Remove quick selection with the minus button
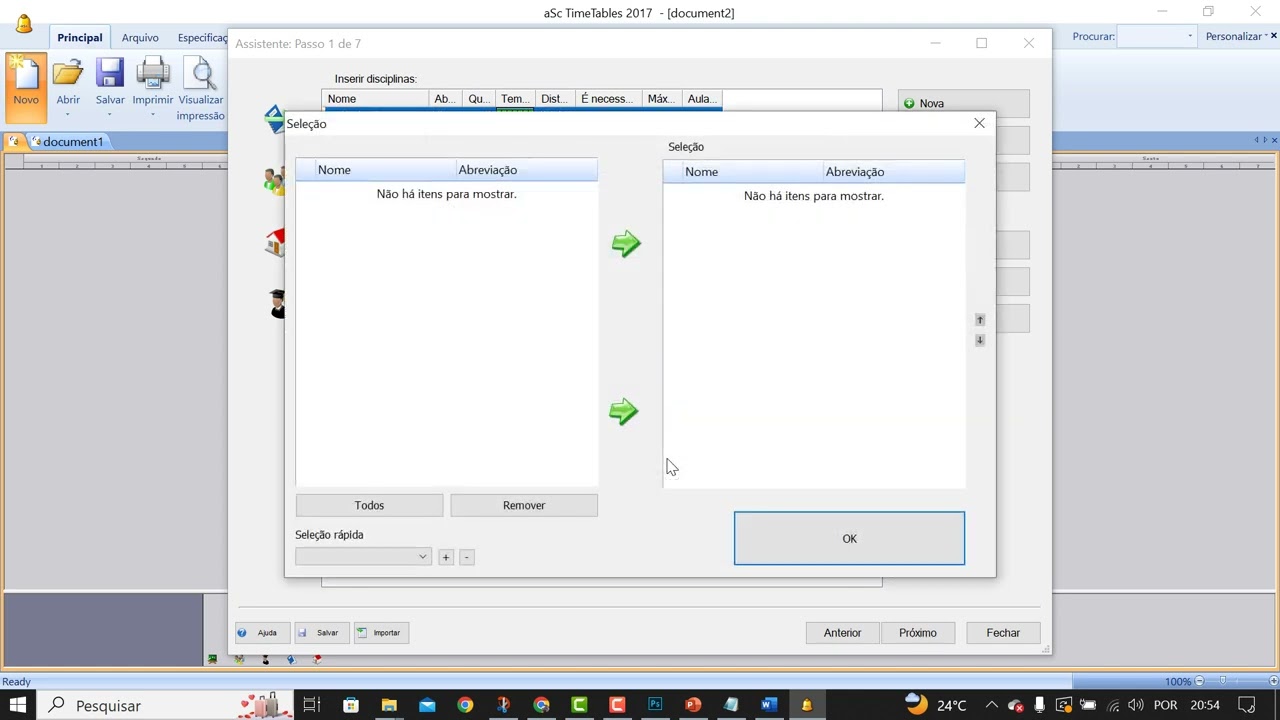This screenshot has height=720, width=1280. tap(467, 557)
